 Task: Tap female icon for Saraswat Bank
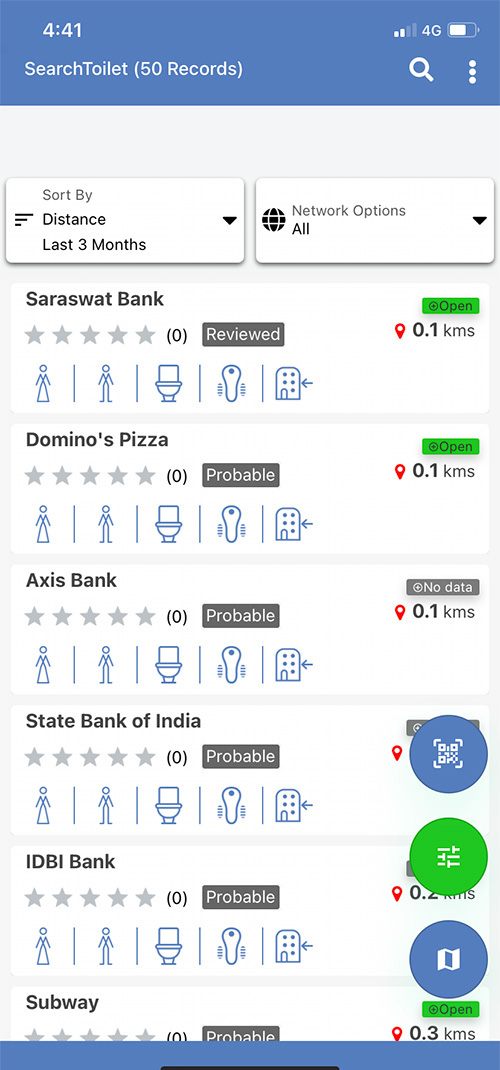pos(44,383)
